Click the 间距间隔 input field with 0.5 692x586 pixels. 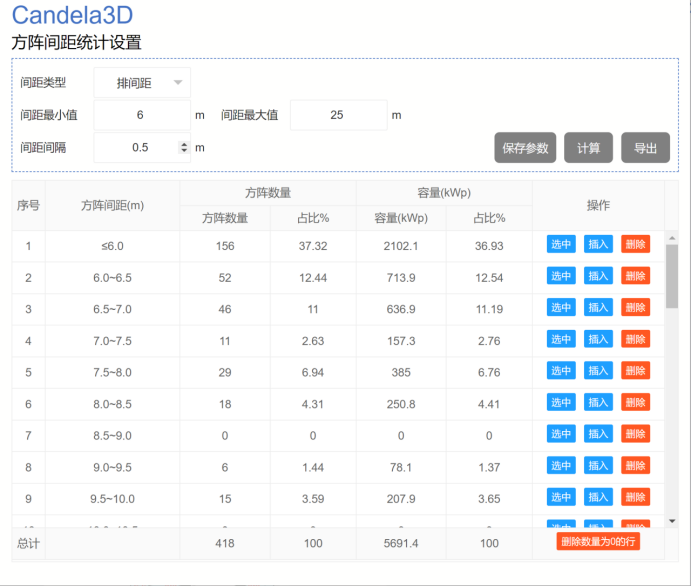pyautogui.click(x=142, y=147)
